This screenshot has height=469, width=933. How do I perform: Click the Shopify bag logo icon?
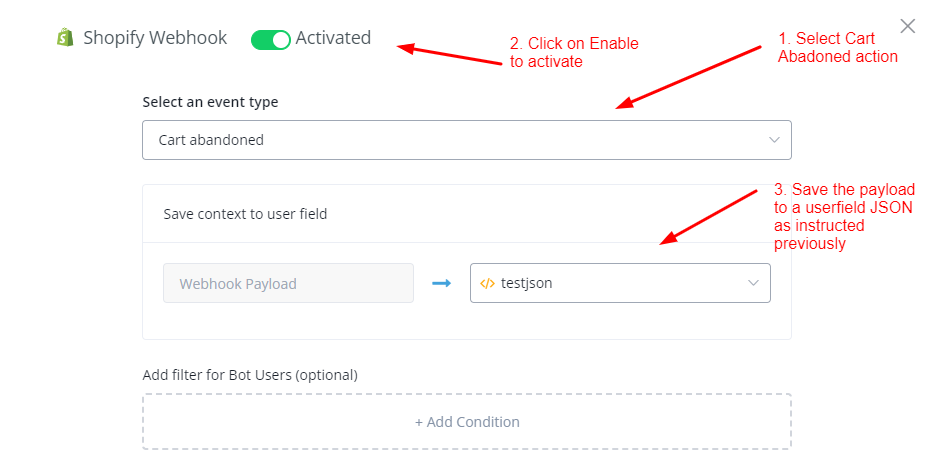pyautogui.click(x=66, y=38)
